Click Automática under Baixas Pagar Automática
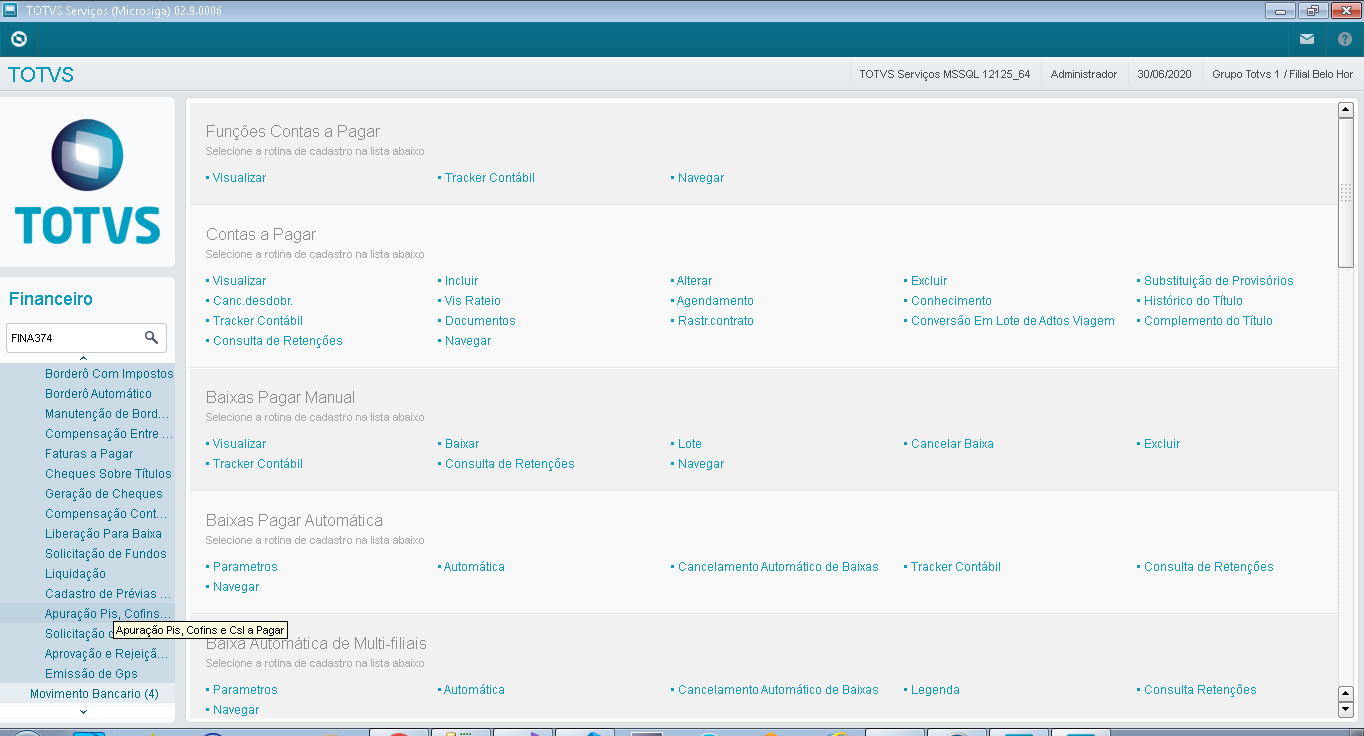 [x=474, y=567]
